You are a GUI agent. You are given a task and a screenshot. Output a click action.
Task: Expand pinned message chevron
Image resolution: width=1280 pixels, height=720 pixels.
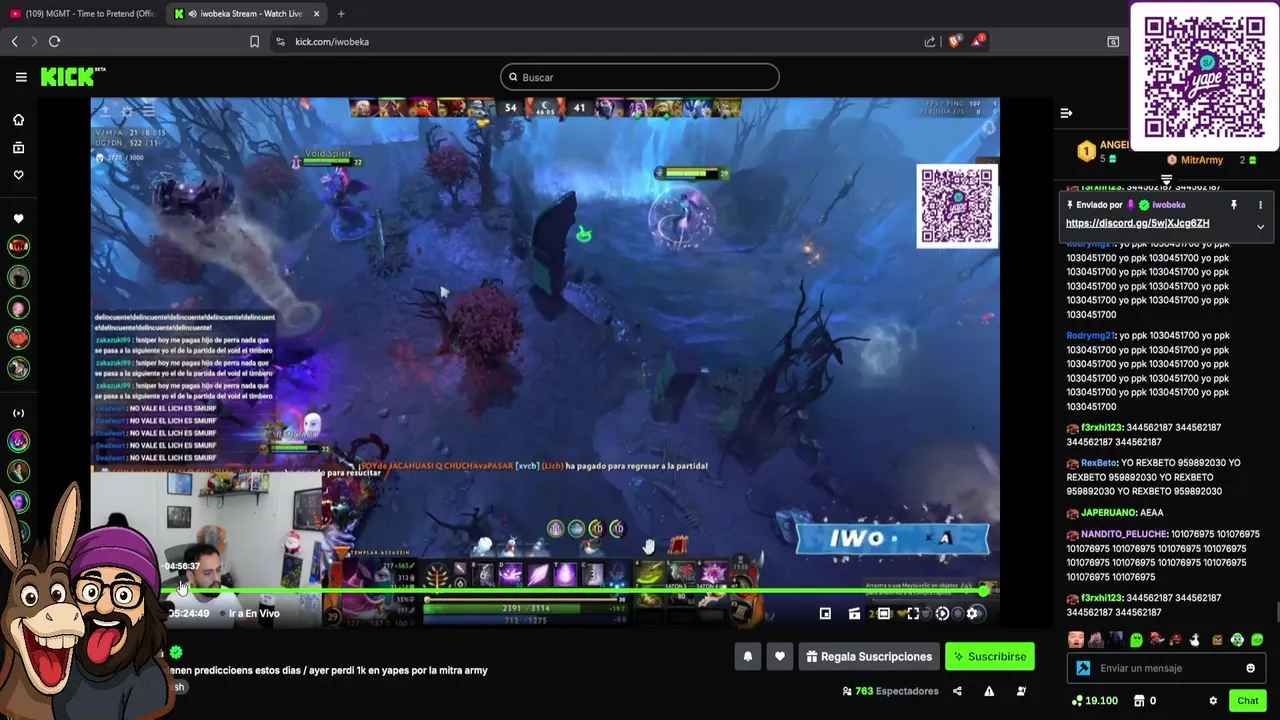click(1260, 227)
